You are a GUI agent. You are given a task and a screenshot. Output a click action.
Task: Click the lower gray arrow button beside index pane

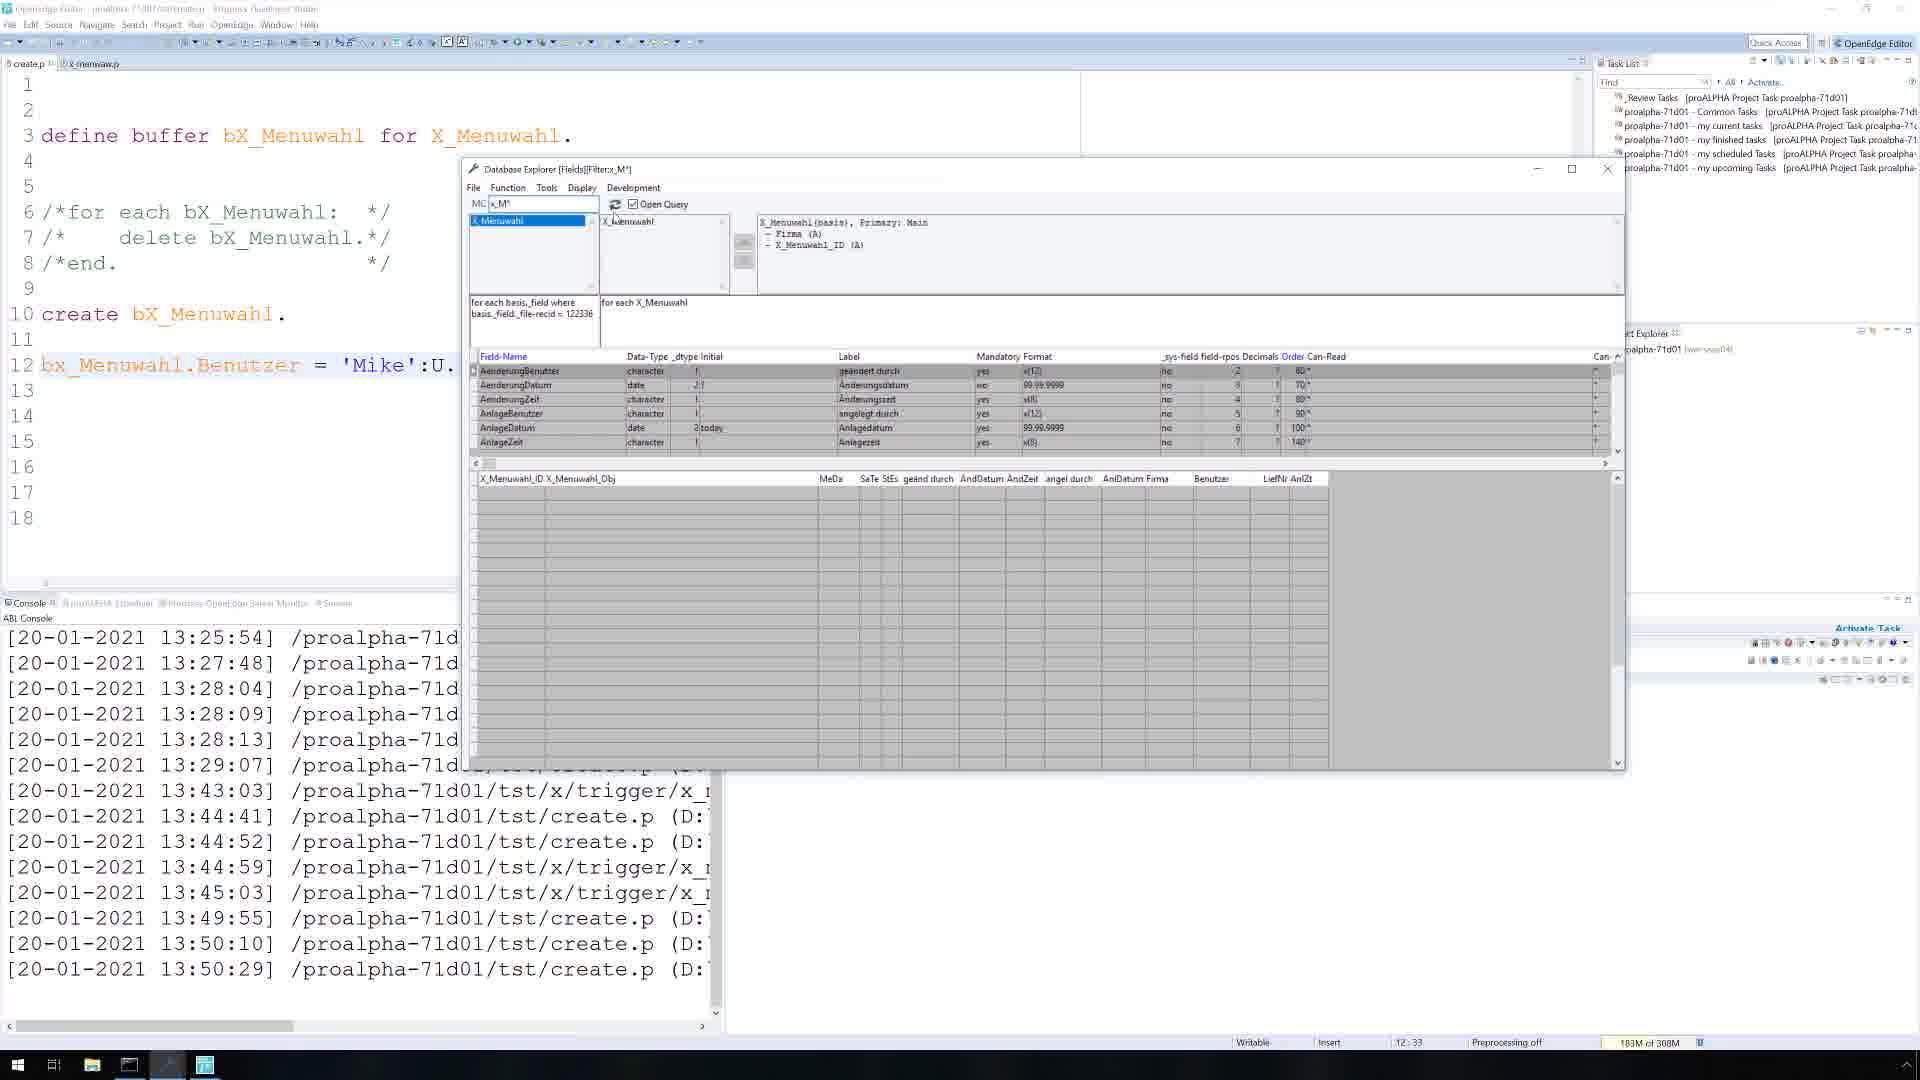pos(743,261)
